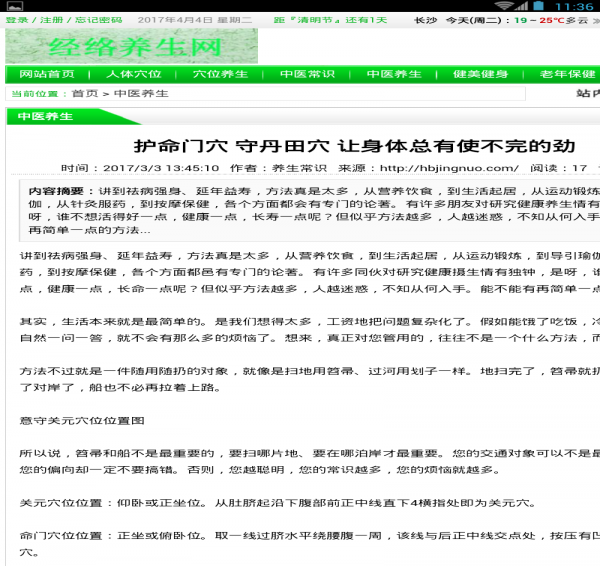Click the publish time 2017/3/3 13:45:10
The image size is (600, 566).
161,168
